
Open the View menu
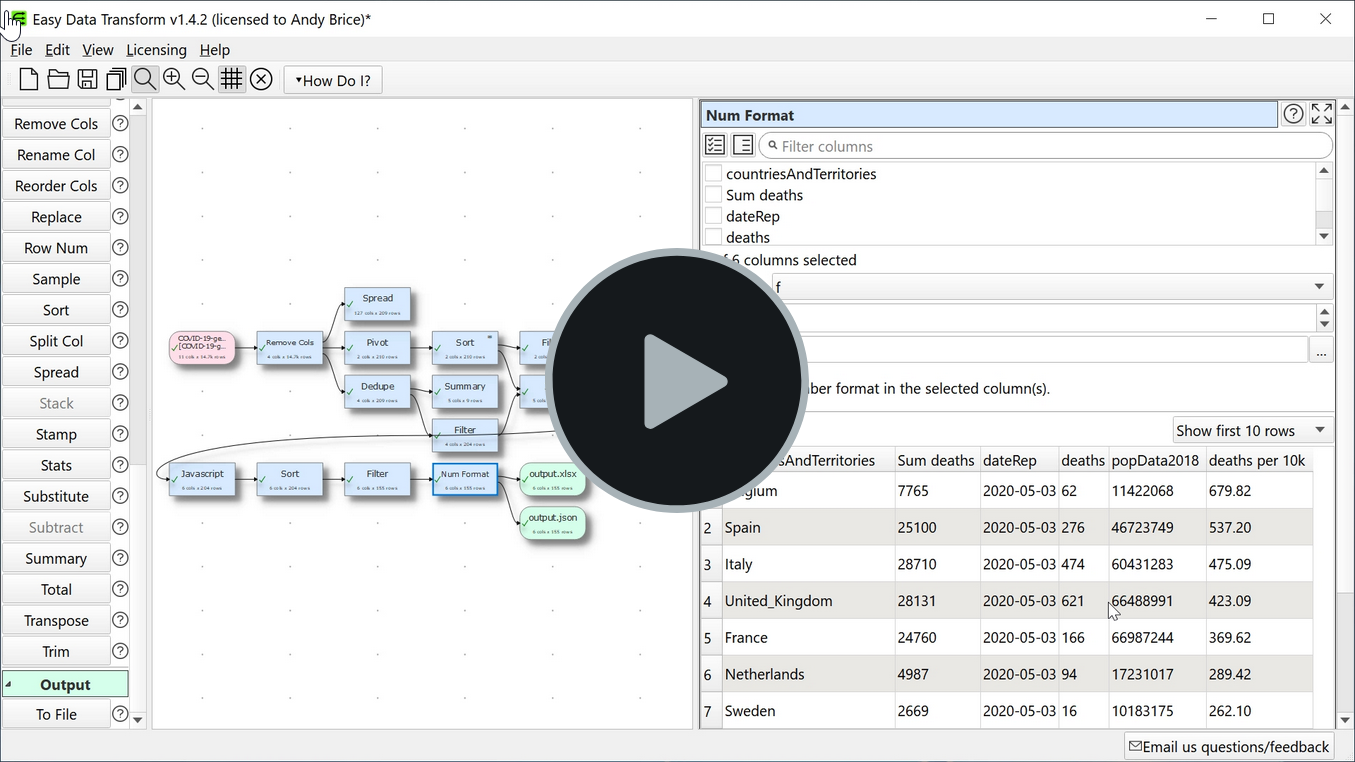[97, 49]
